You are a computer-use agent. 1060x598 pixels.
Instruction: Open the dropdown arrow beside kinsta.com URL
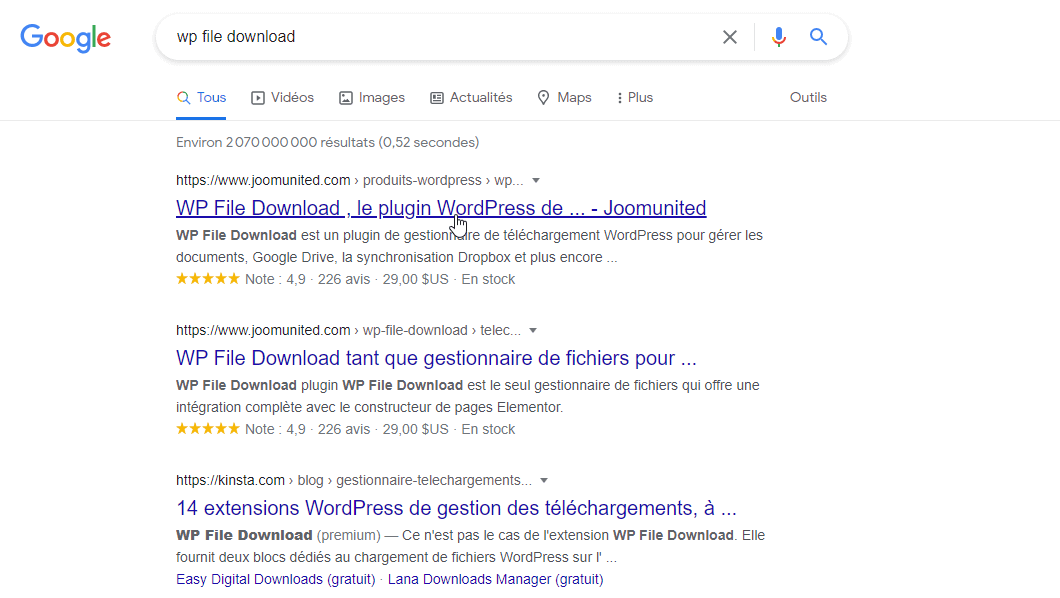click(x=544, y=480)
